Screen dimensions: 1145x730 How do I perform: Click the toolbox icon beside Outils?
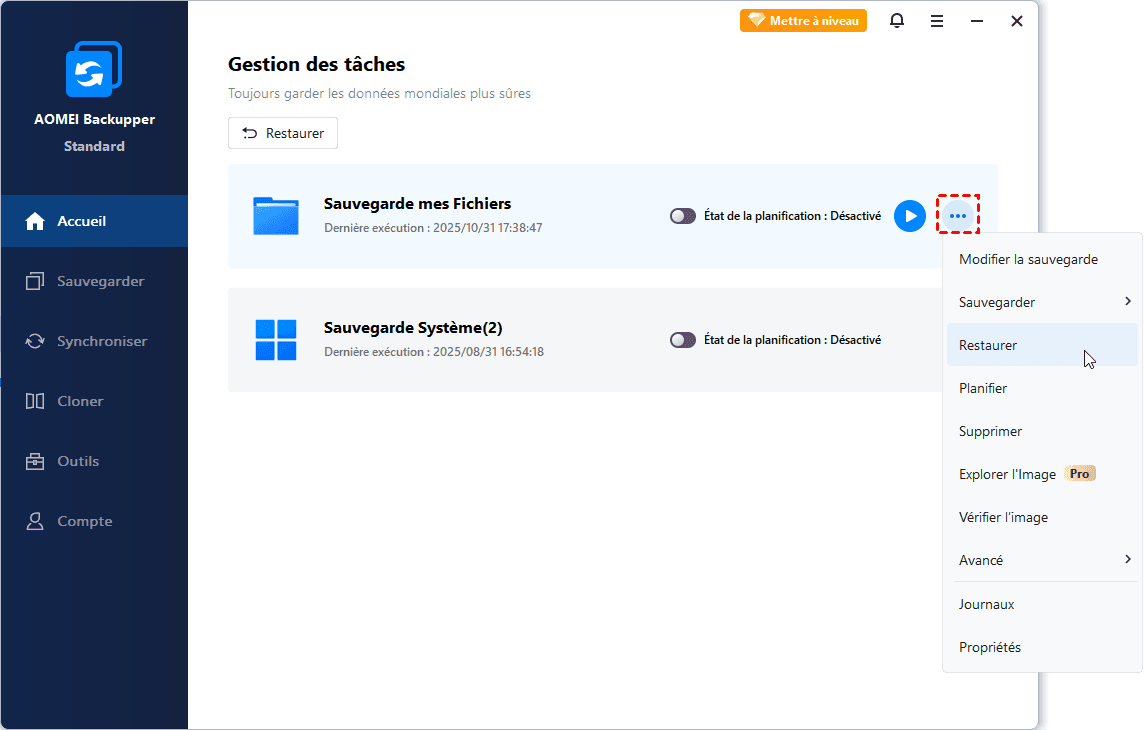coord(35,461)
